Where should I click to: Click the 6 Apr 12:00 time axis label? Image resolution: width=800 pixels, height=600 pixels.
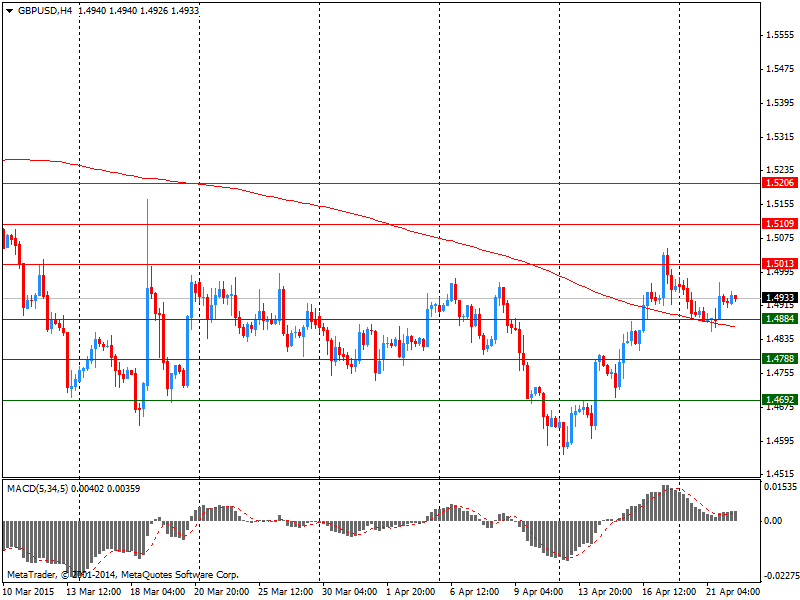point(474,592)
